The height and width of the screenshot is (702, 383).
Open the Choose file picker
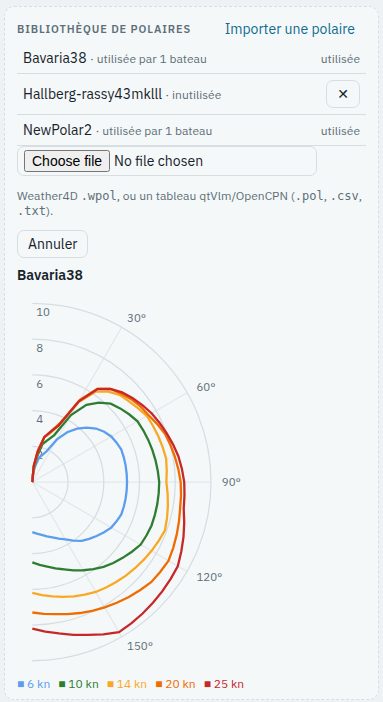(x=67, y=161)
